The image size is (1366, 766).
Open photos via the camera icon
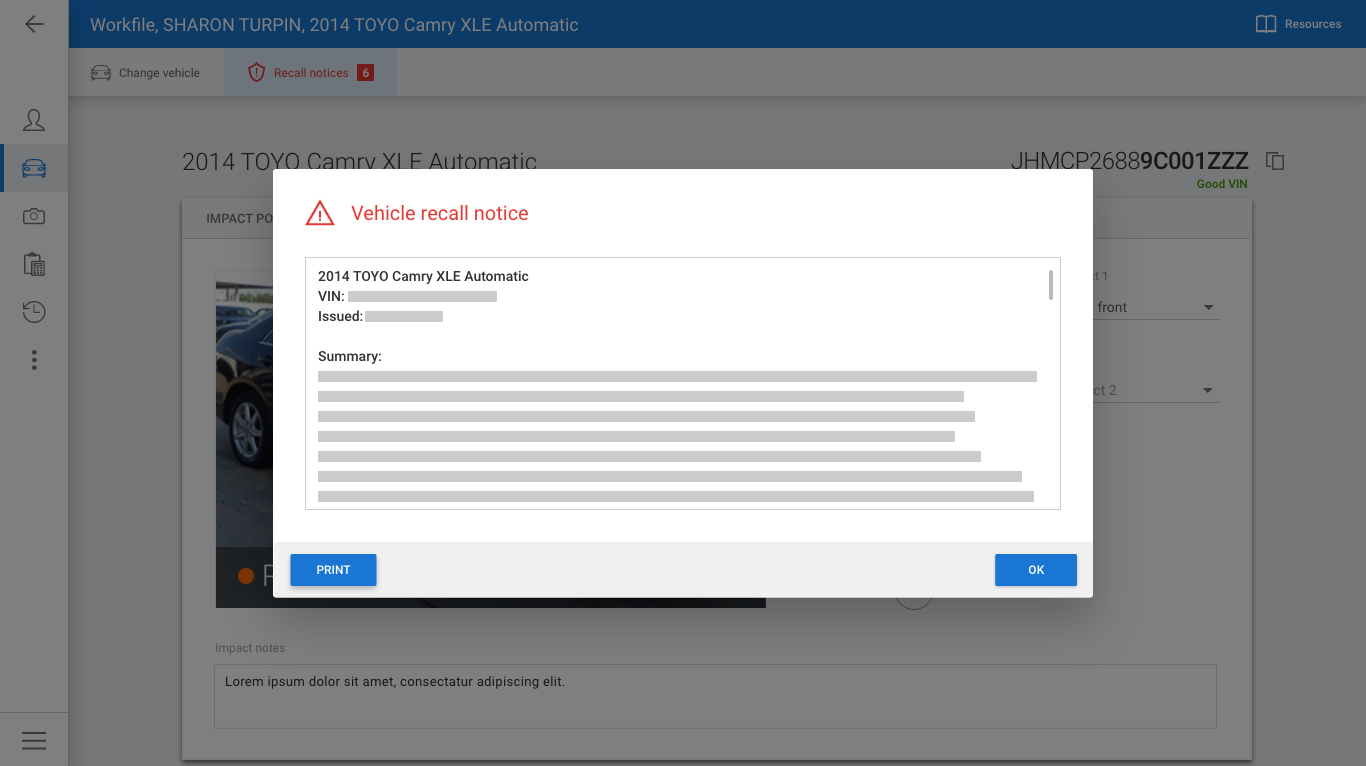(x=34, y=215)
